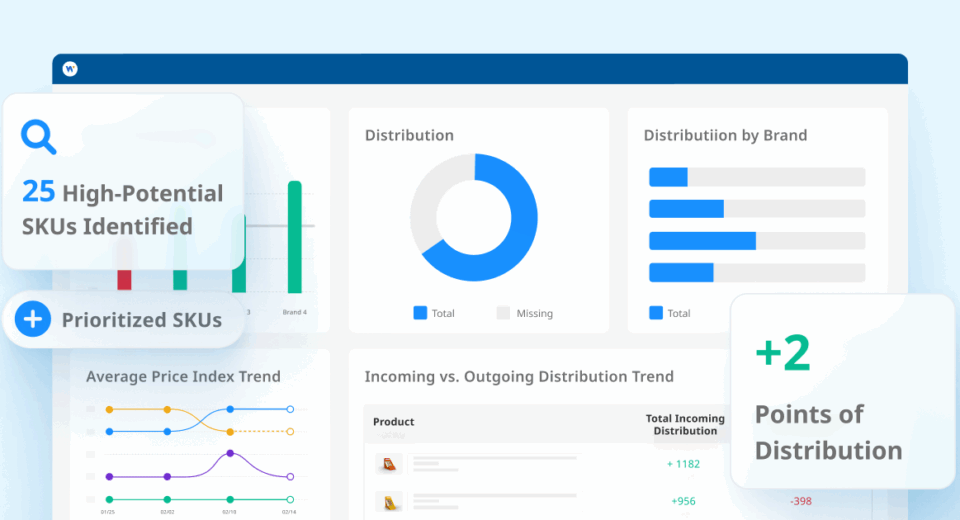The width and height of the screenshot is (960, 520).
Task: Click the purple peak point on the trend line
Action: tap(230, 453)
